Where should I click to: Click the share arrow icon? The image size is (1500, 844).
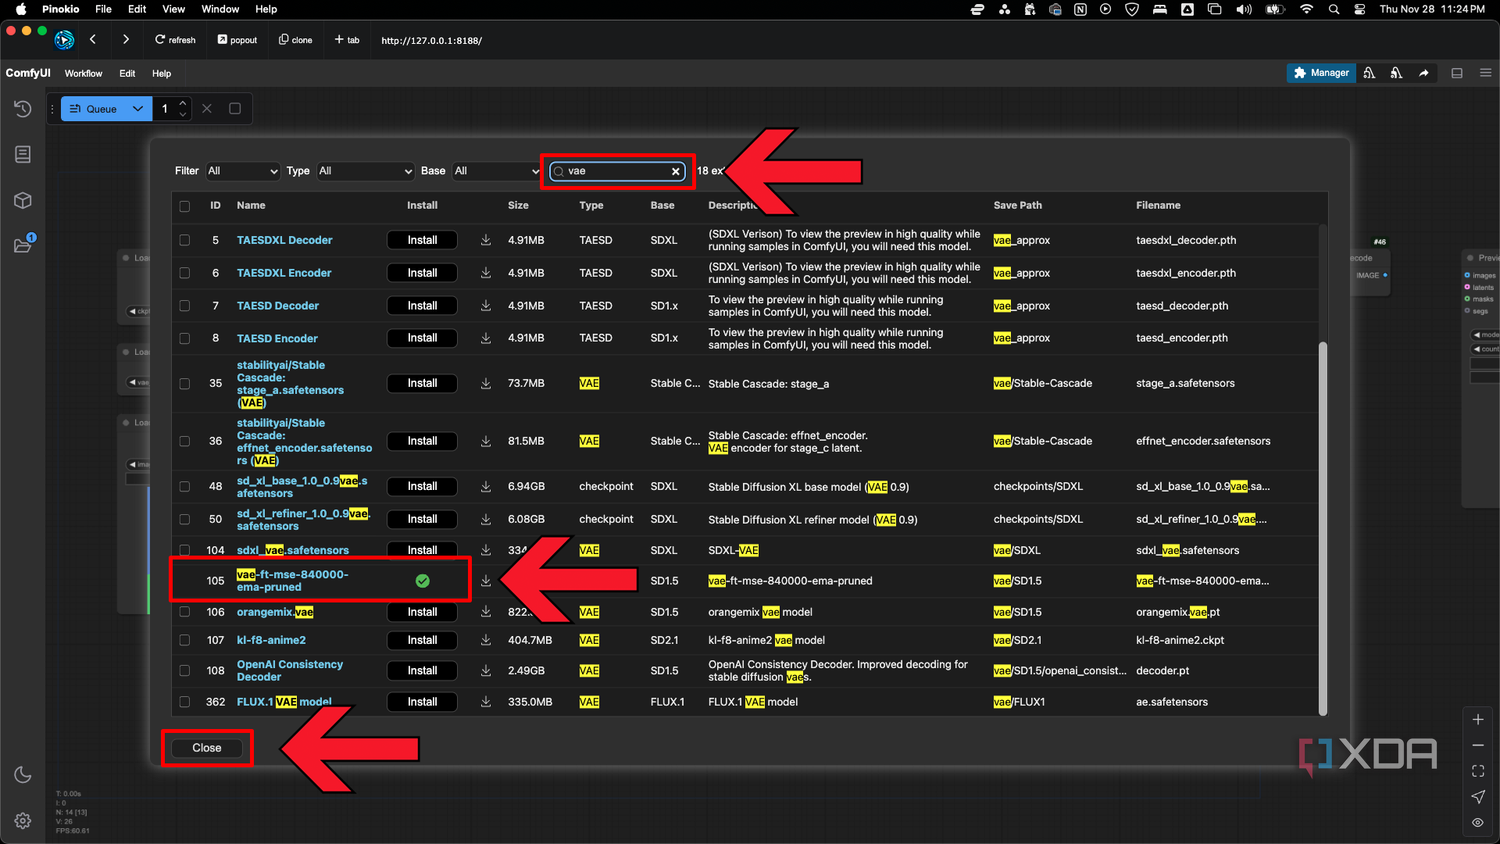coord(1424,73)
